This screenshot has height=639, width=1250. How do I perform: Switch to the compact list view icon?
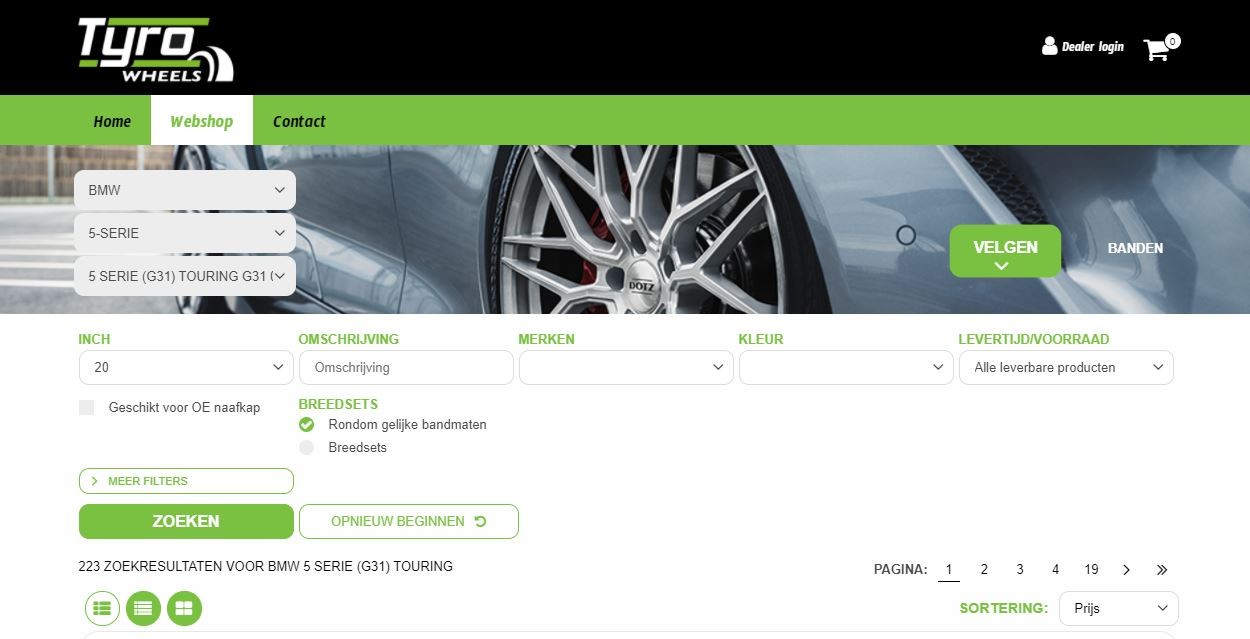point(143,608)
